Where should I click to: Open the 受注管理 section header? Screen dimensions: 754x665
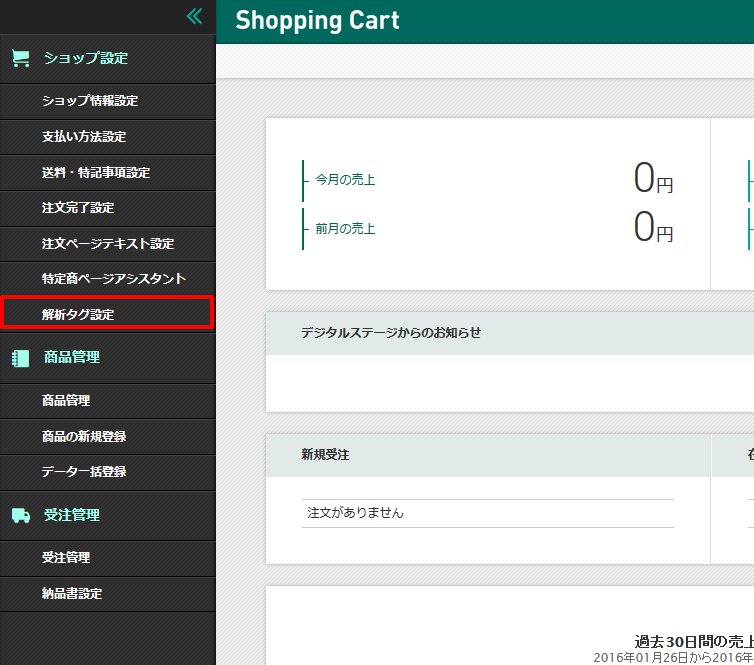pos(107,515)
